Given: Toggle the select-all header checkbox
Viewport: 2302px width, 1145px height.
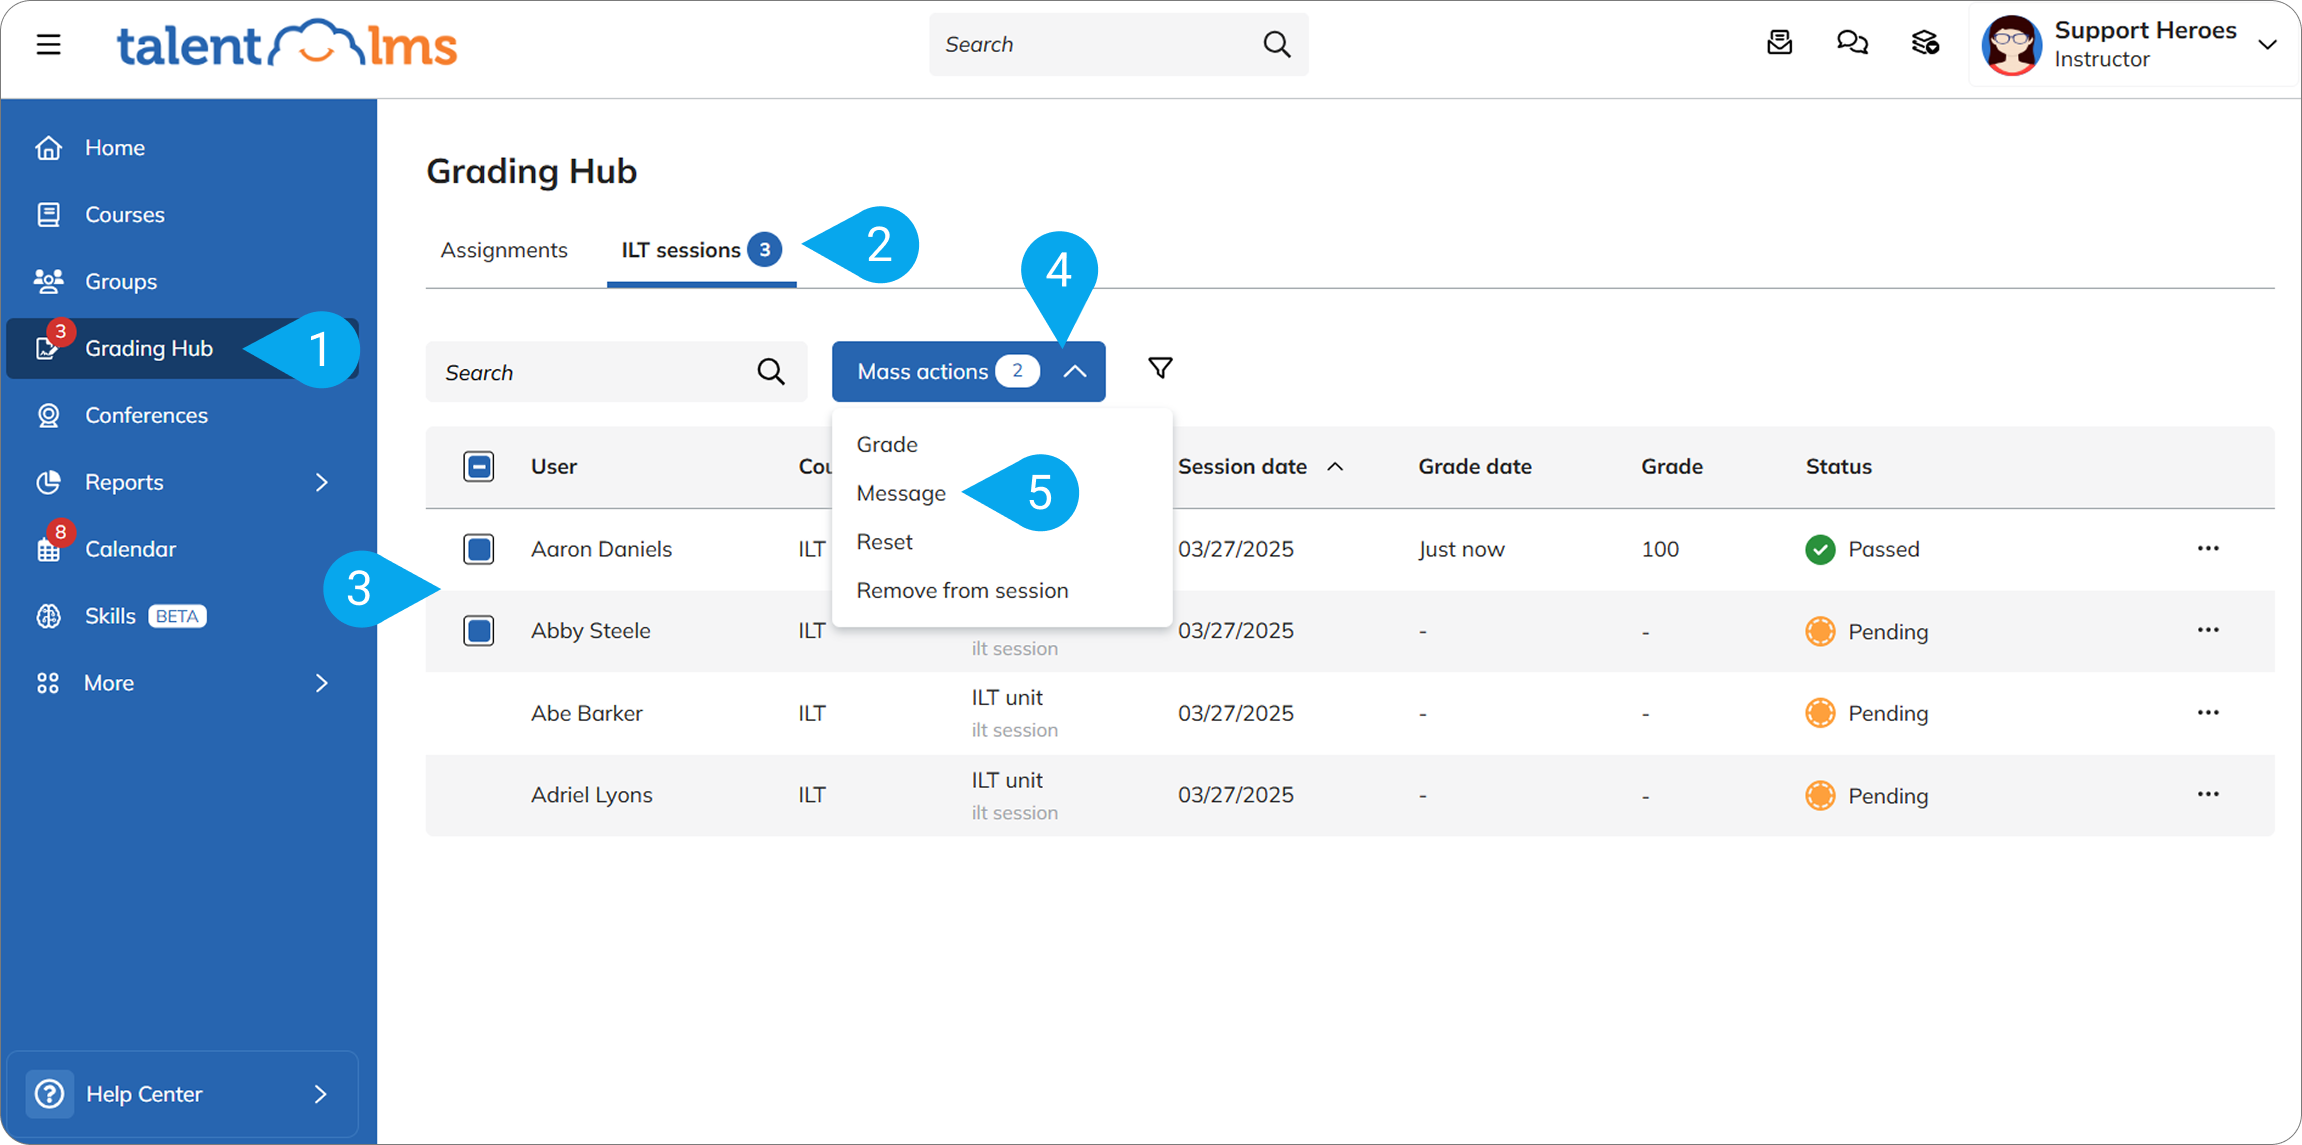Looking at the screenshot, I should pyautogui.click(x=478, y=466).
